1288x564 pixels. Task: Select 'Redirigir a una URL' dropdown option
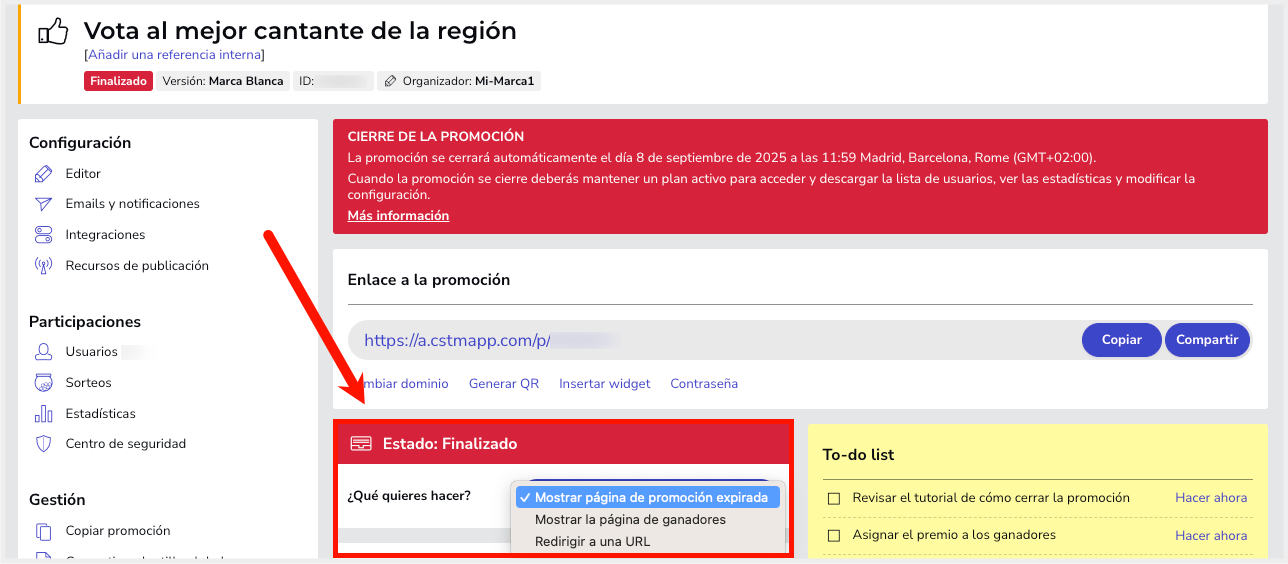(592, 542)
